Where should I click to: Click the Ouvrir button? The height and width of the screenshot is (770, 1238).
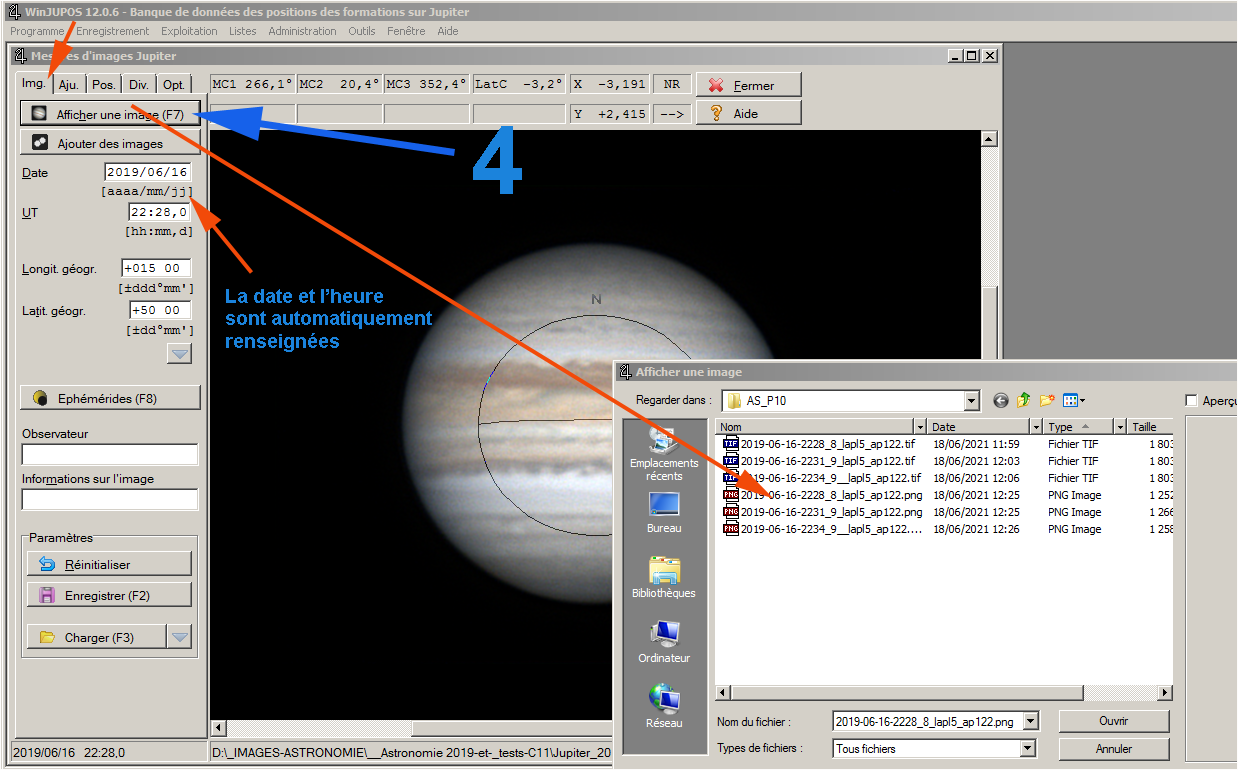[x=1113, y=721]
